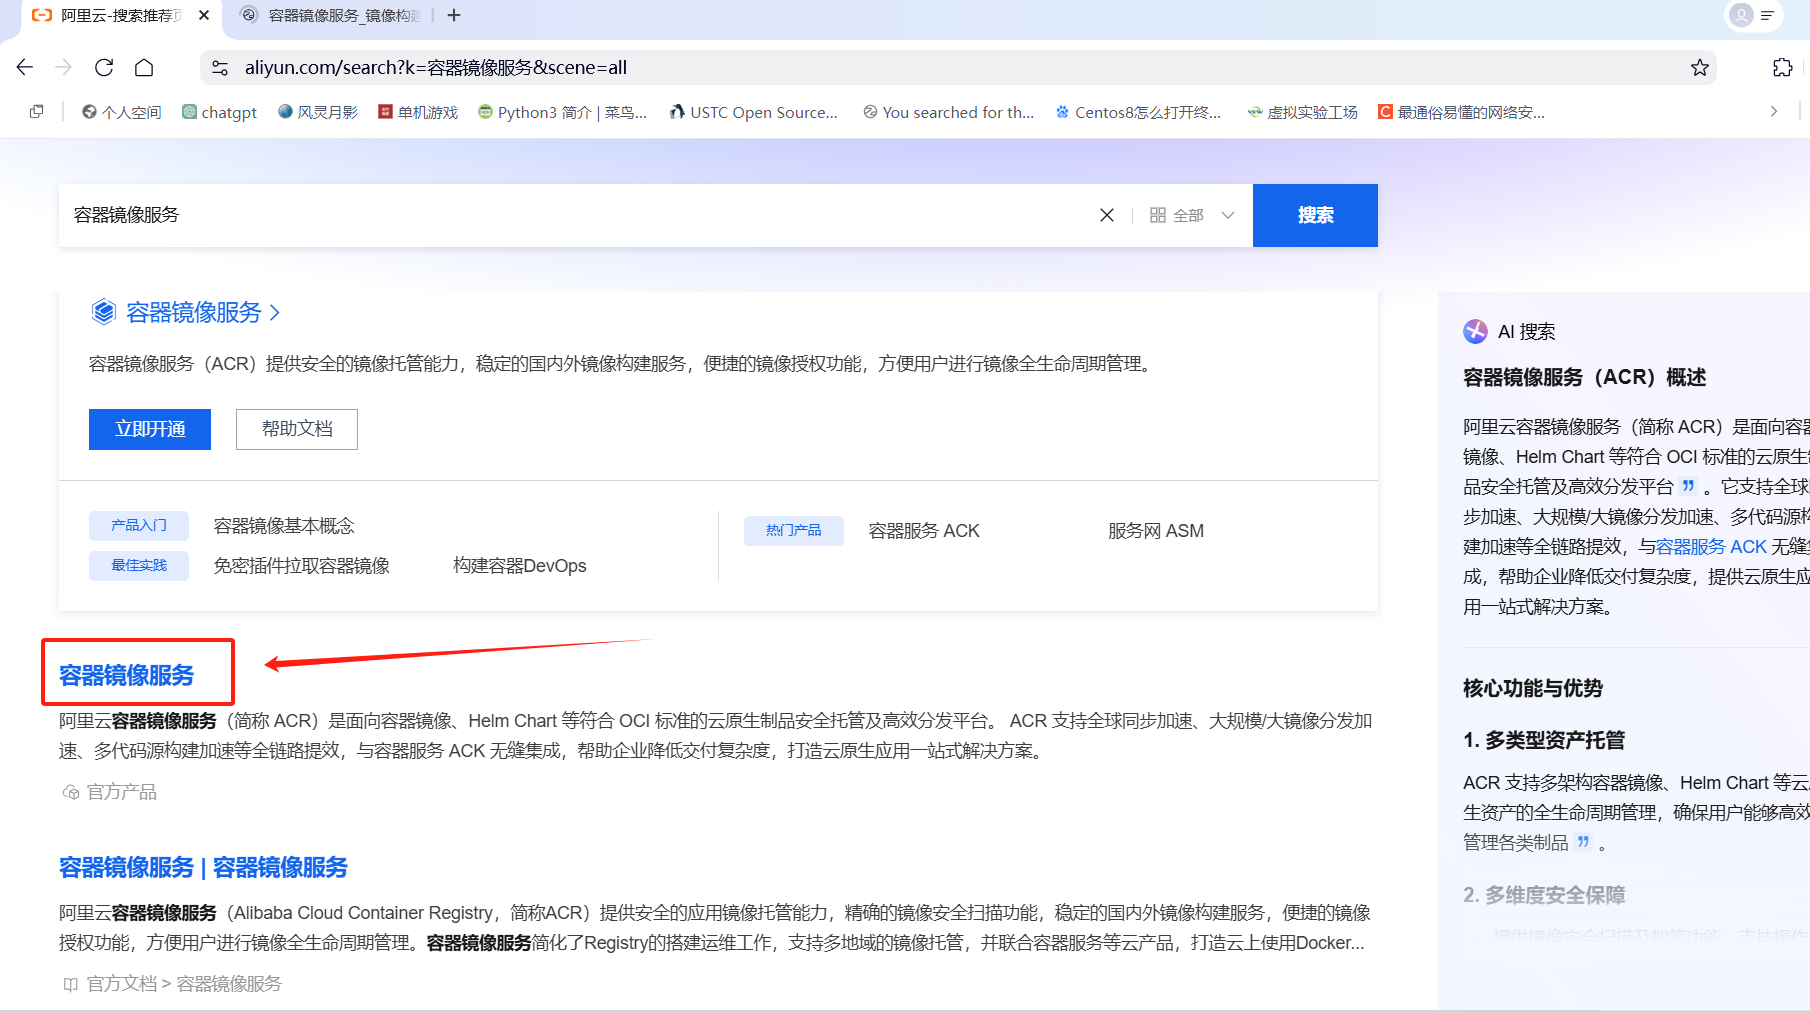
Task: Open the You searched for bookmark
Action: [949, 112]
